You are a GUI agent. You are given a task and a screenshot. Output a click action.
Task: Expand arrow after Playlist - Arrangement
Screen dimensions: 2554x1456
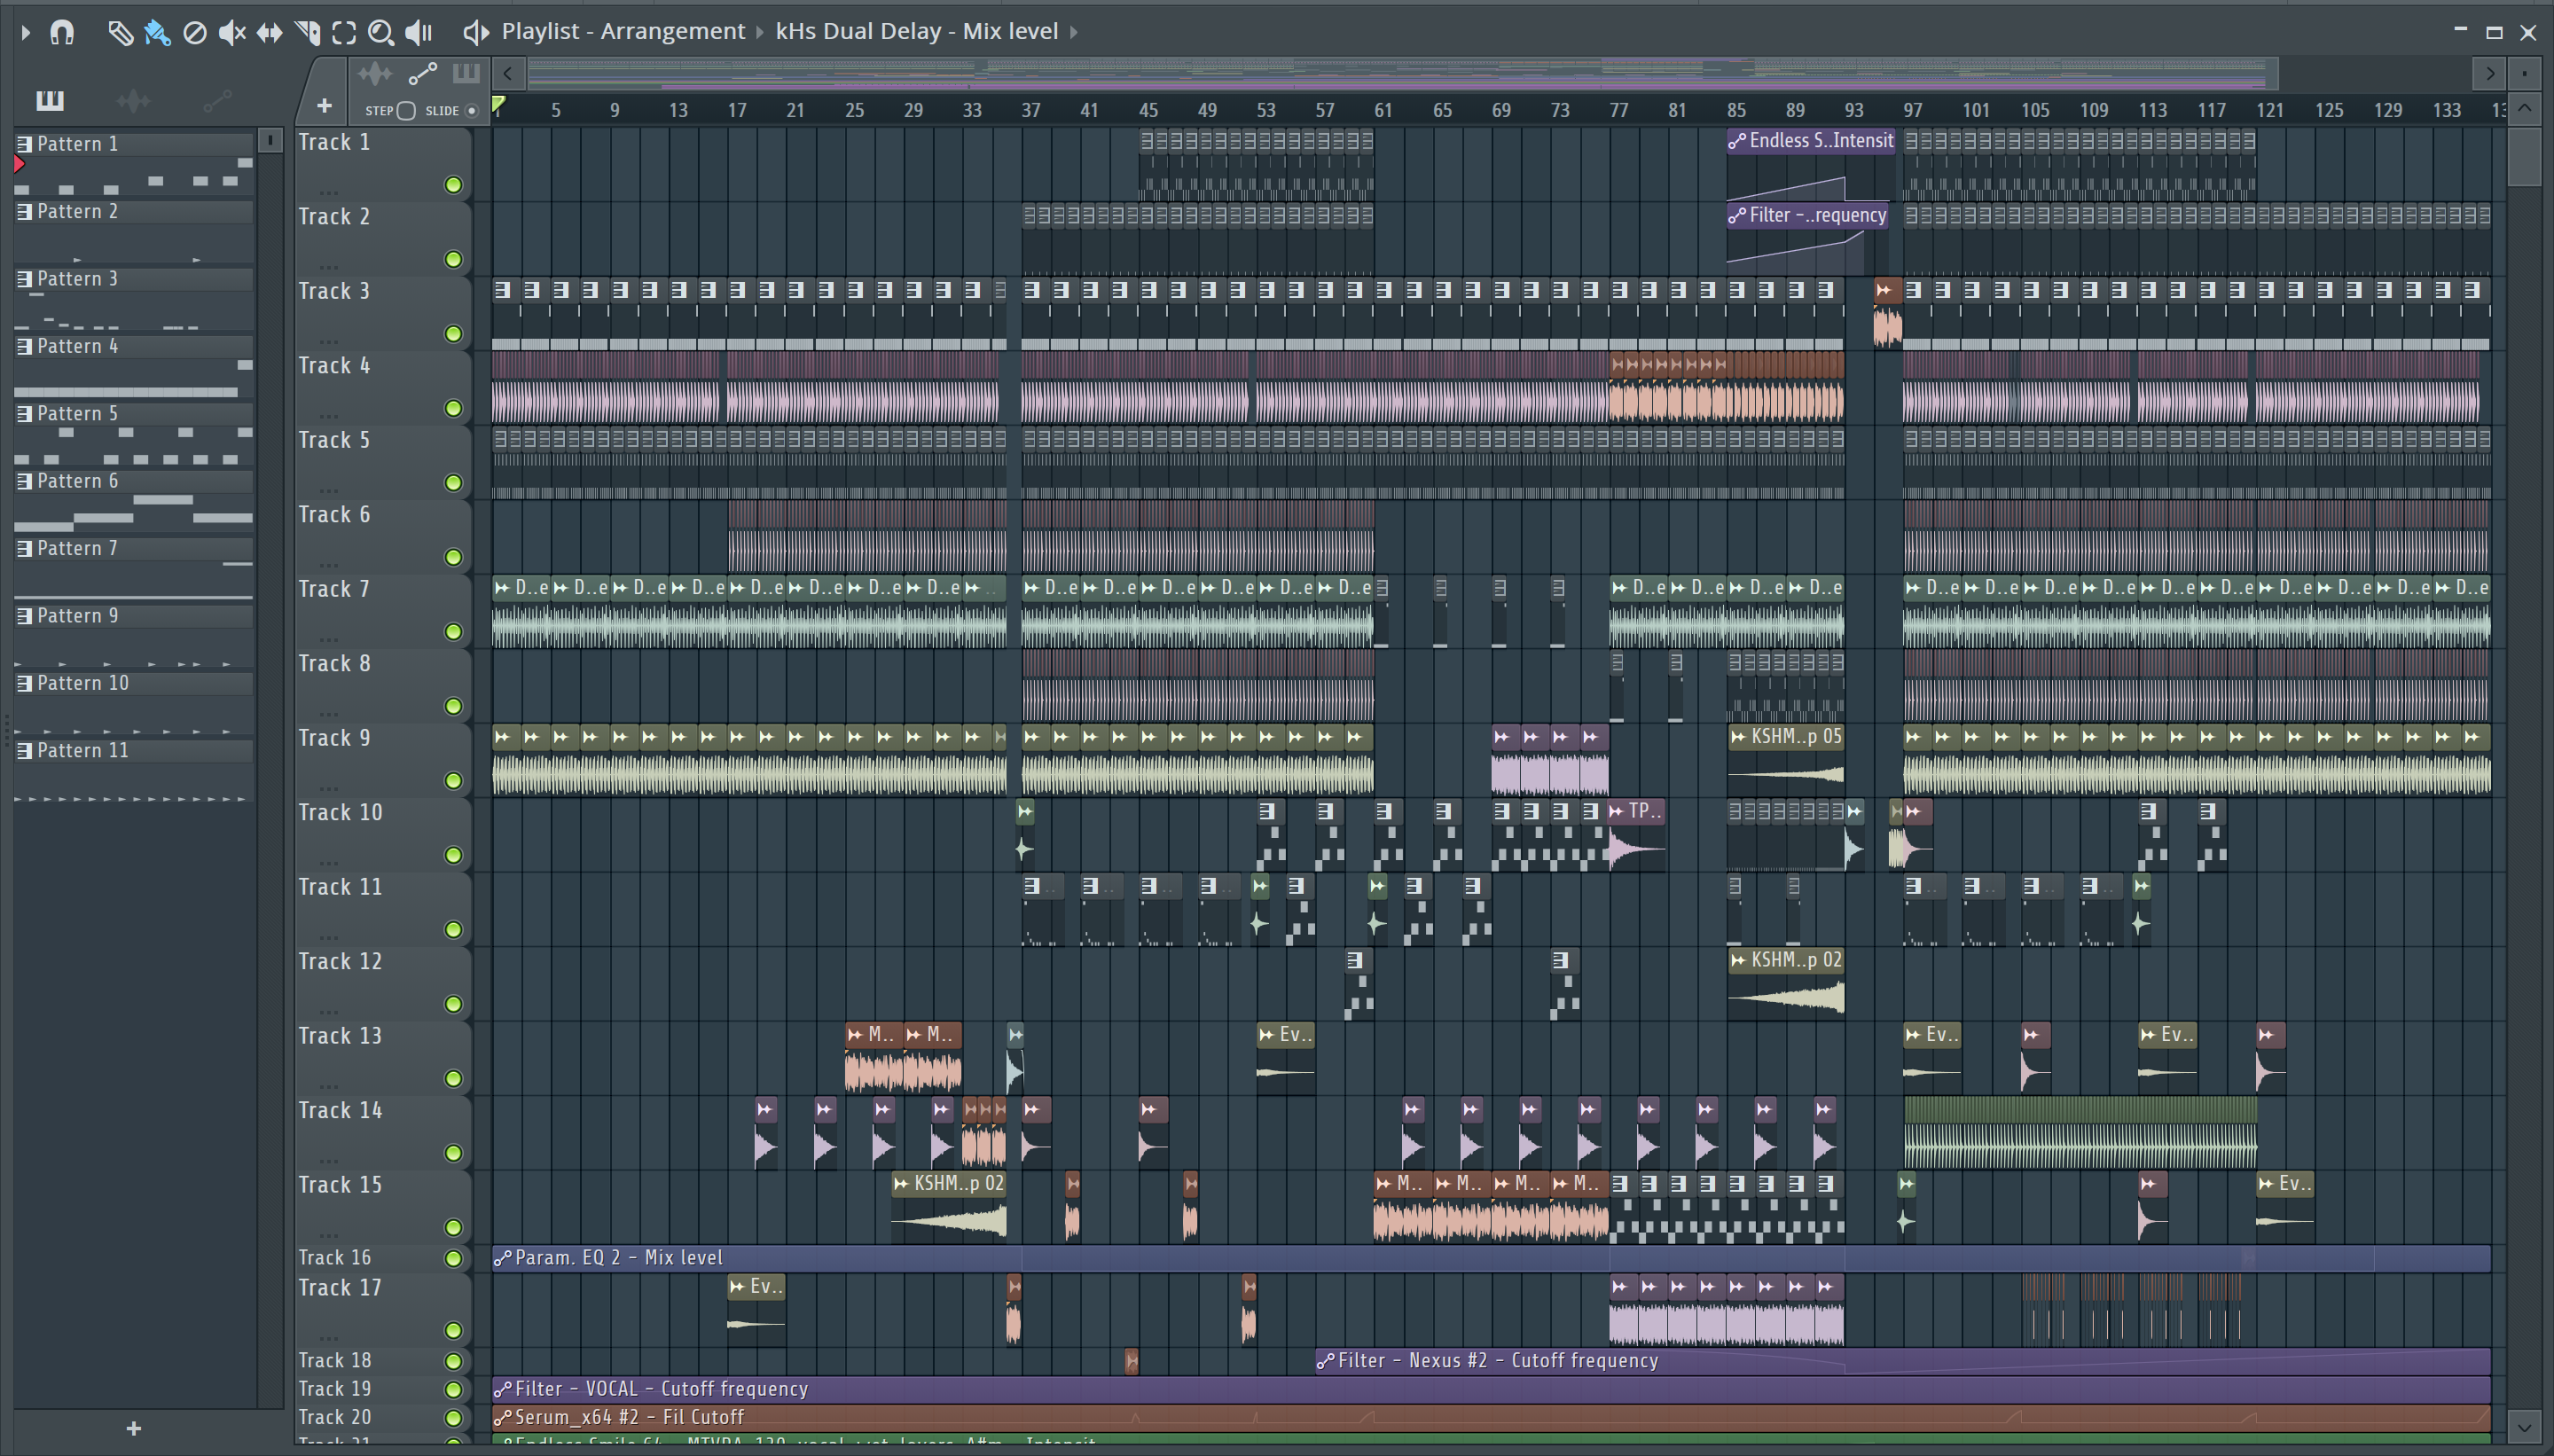click(760, 32)
